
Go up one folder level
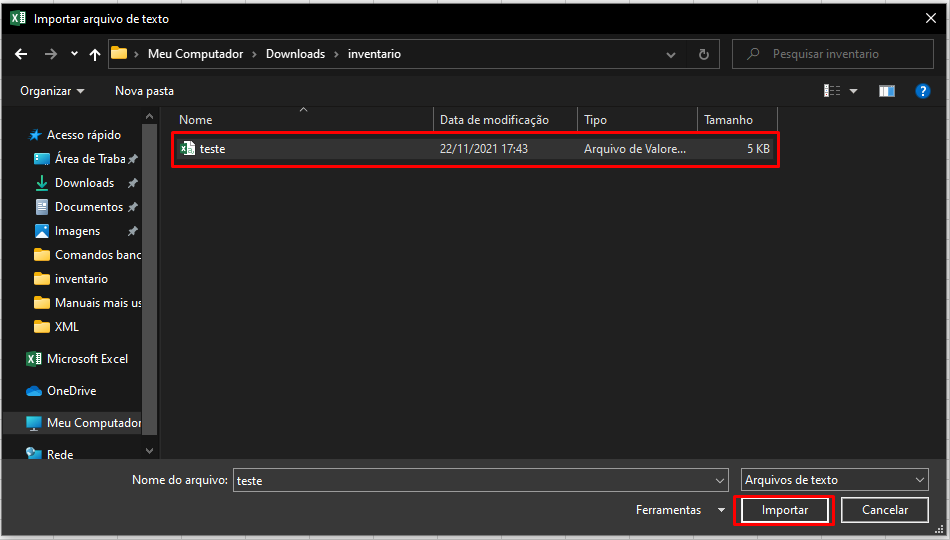[95, 54]
